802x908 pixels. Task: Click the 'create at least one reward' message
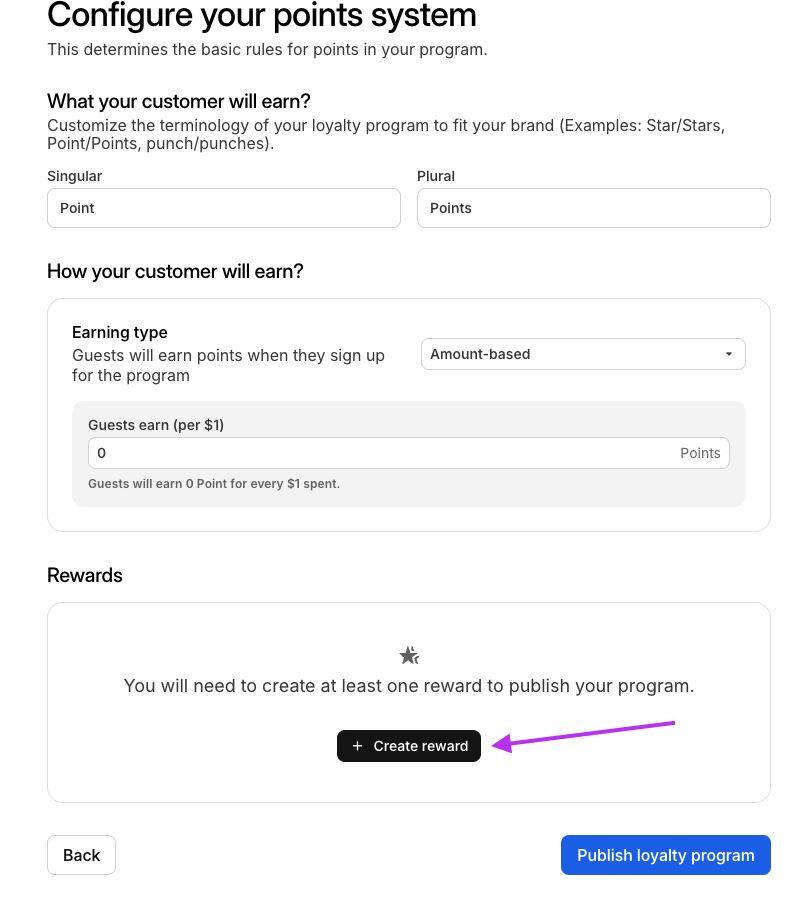(408, 686)
